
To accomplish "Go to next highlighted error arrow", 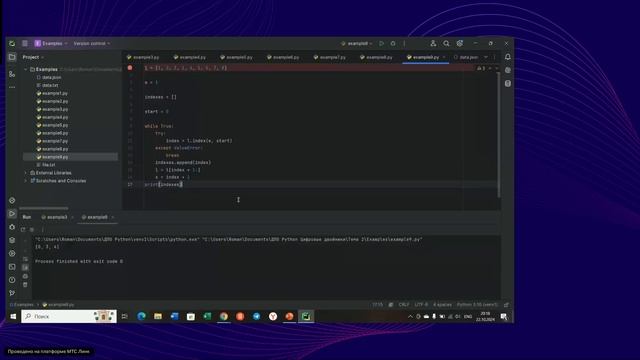I will tap(497, 68).
